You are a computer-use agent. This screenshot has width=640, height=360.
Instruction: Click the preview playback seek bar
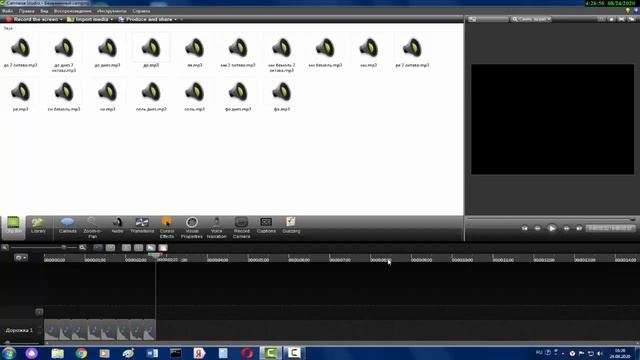(550, 219)
